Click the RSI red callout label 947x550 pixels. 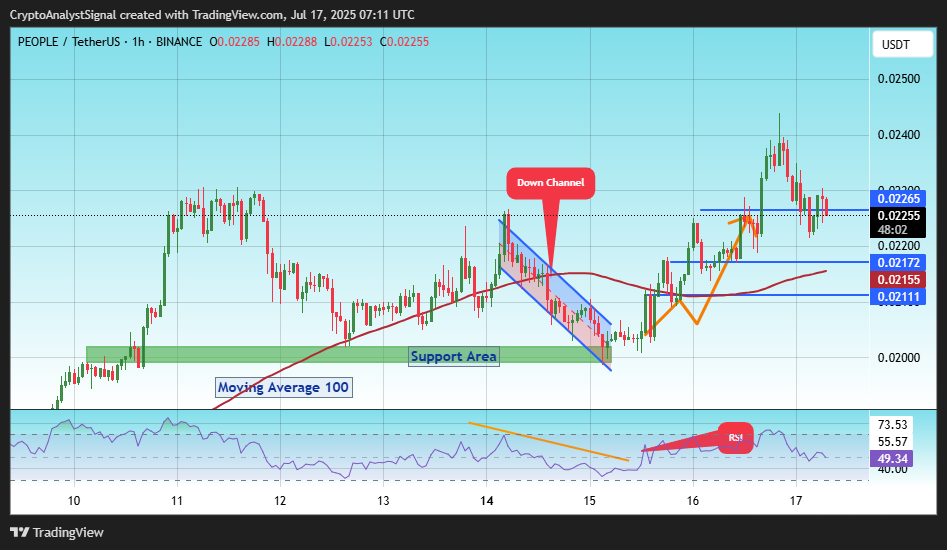pos(736,438)
